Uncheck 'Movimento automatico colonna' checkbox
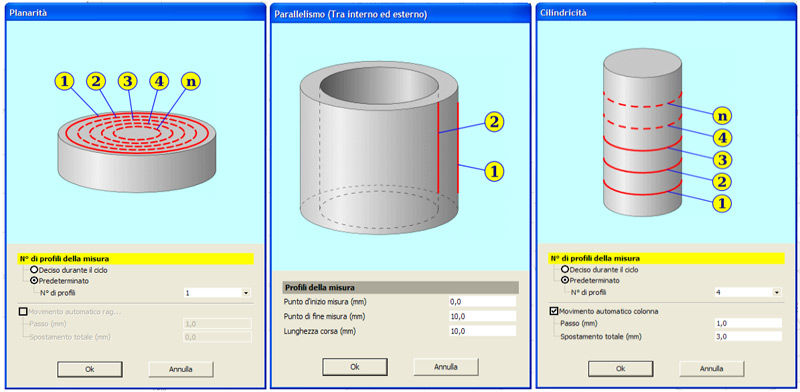 (554, 311)
